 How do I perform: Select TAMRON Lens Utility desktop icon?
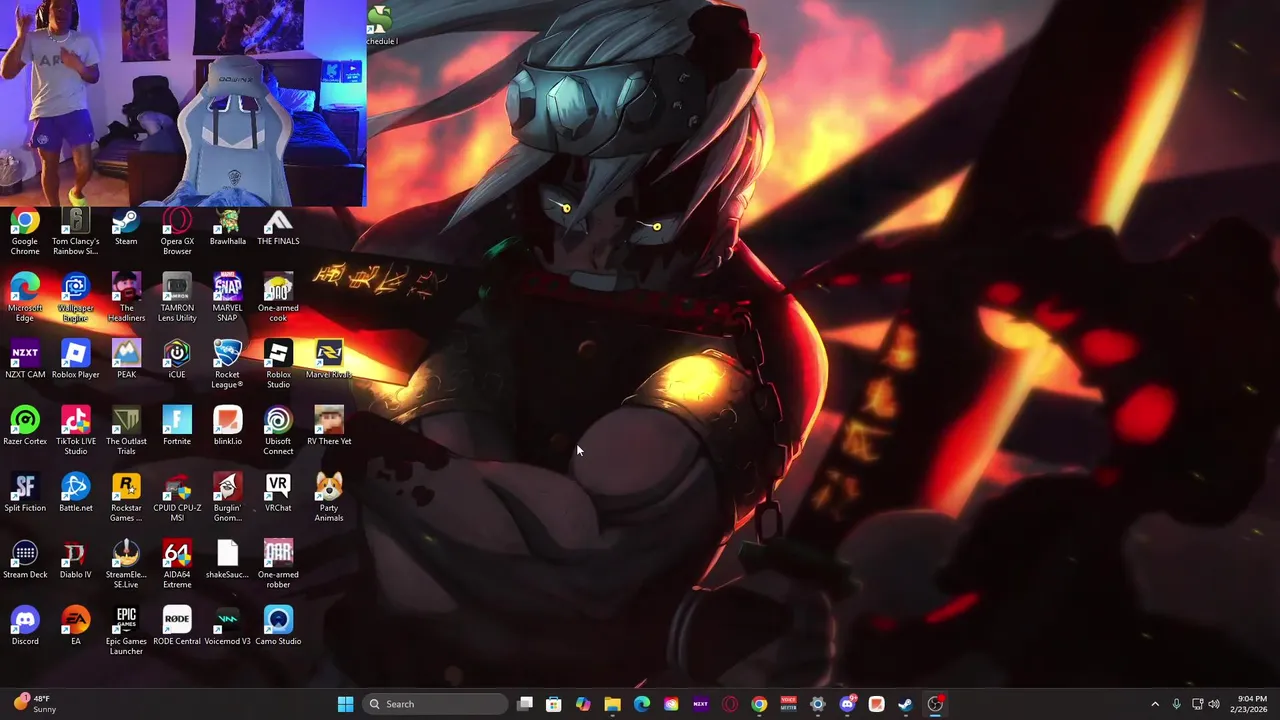(177, 298)
